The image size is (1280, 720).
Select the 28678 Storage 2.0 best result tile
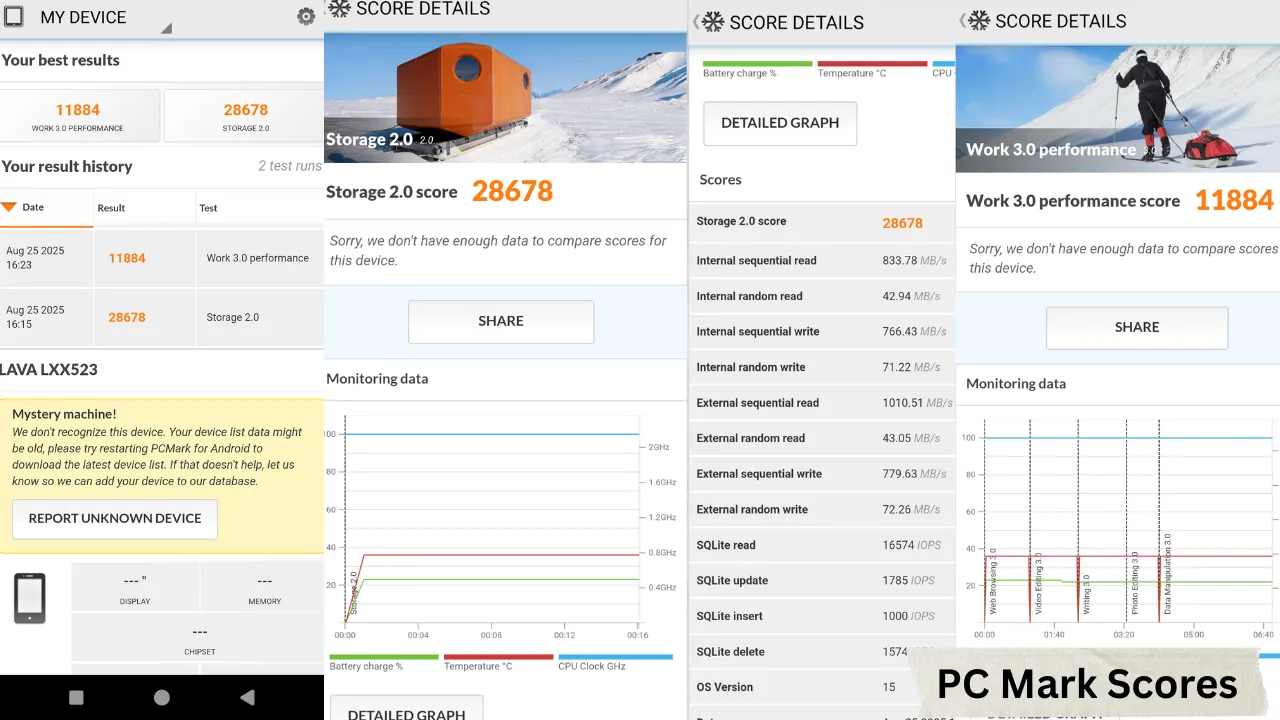tap(245, 116)
